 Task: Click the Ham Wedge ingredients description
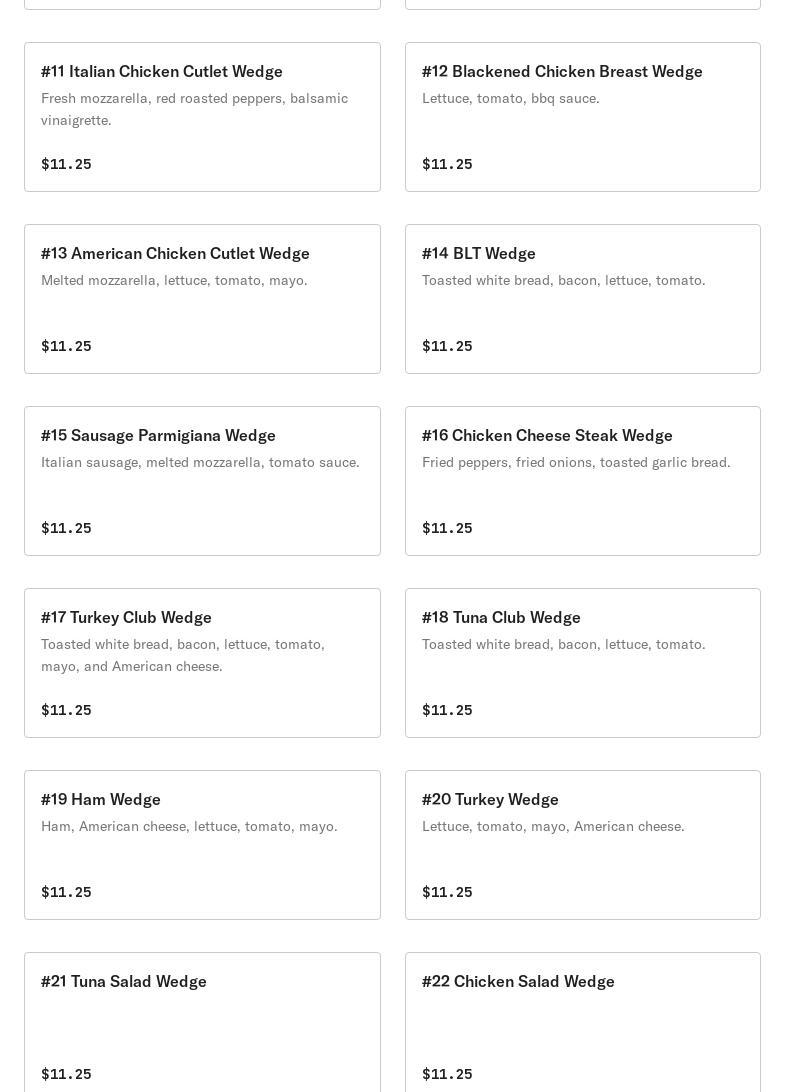[x=189, y=826]
